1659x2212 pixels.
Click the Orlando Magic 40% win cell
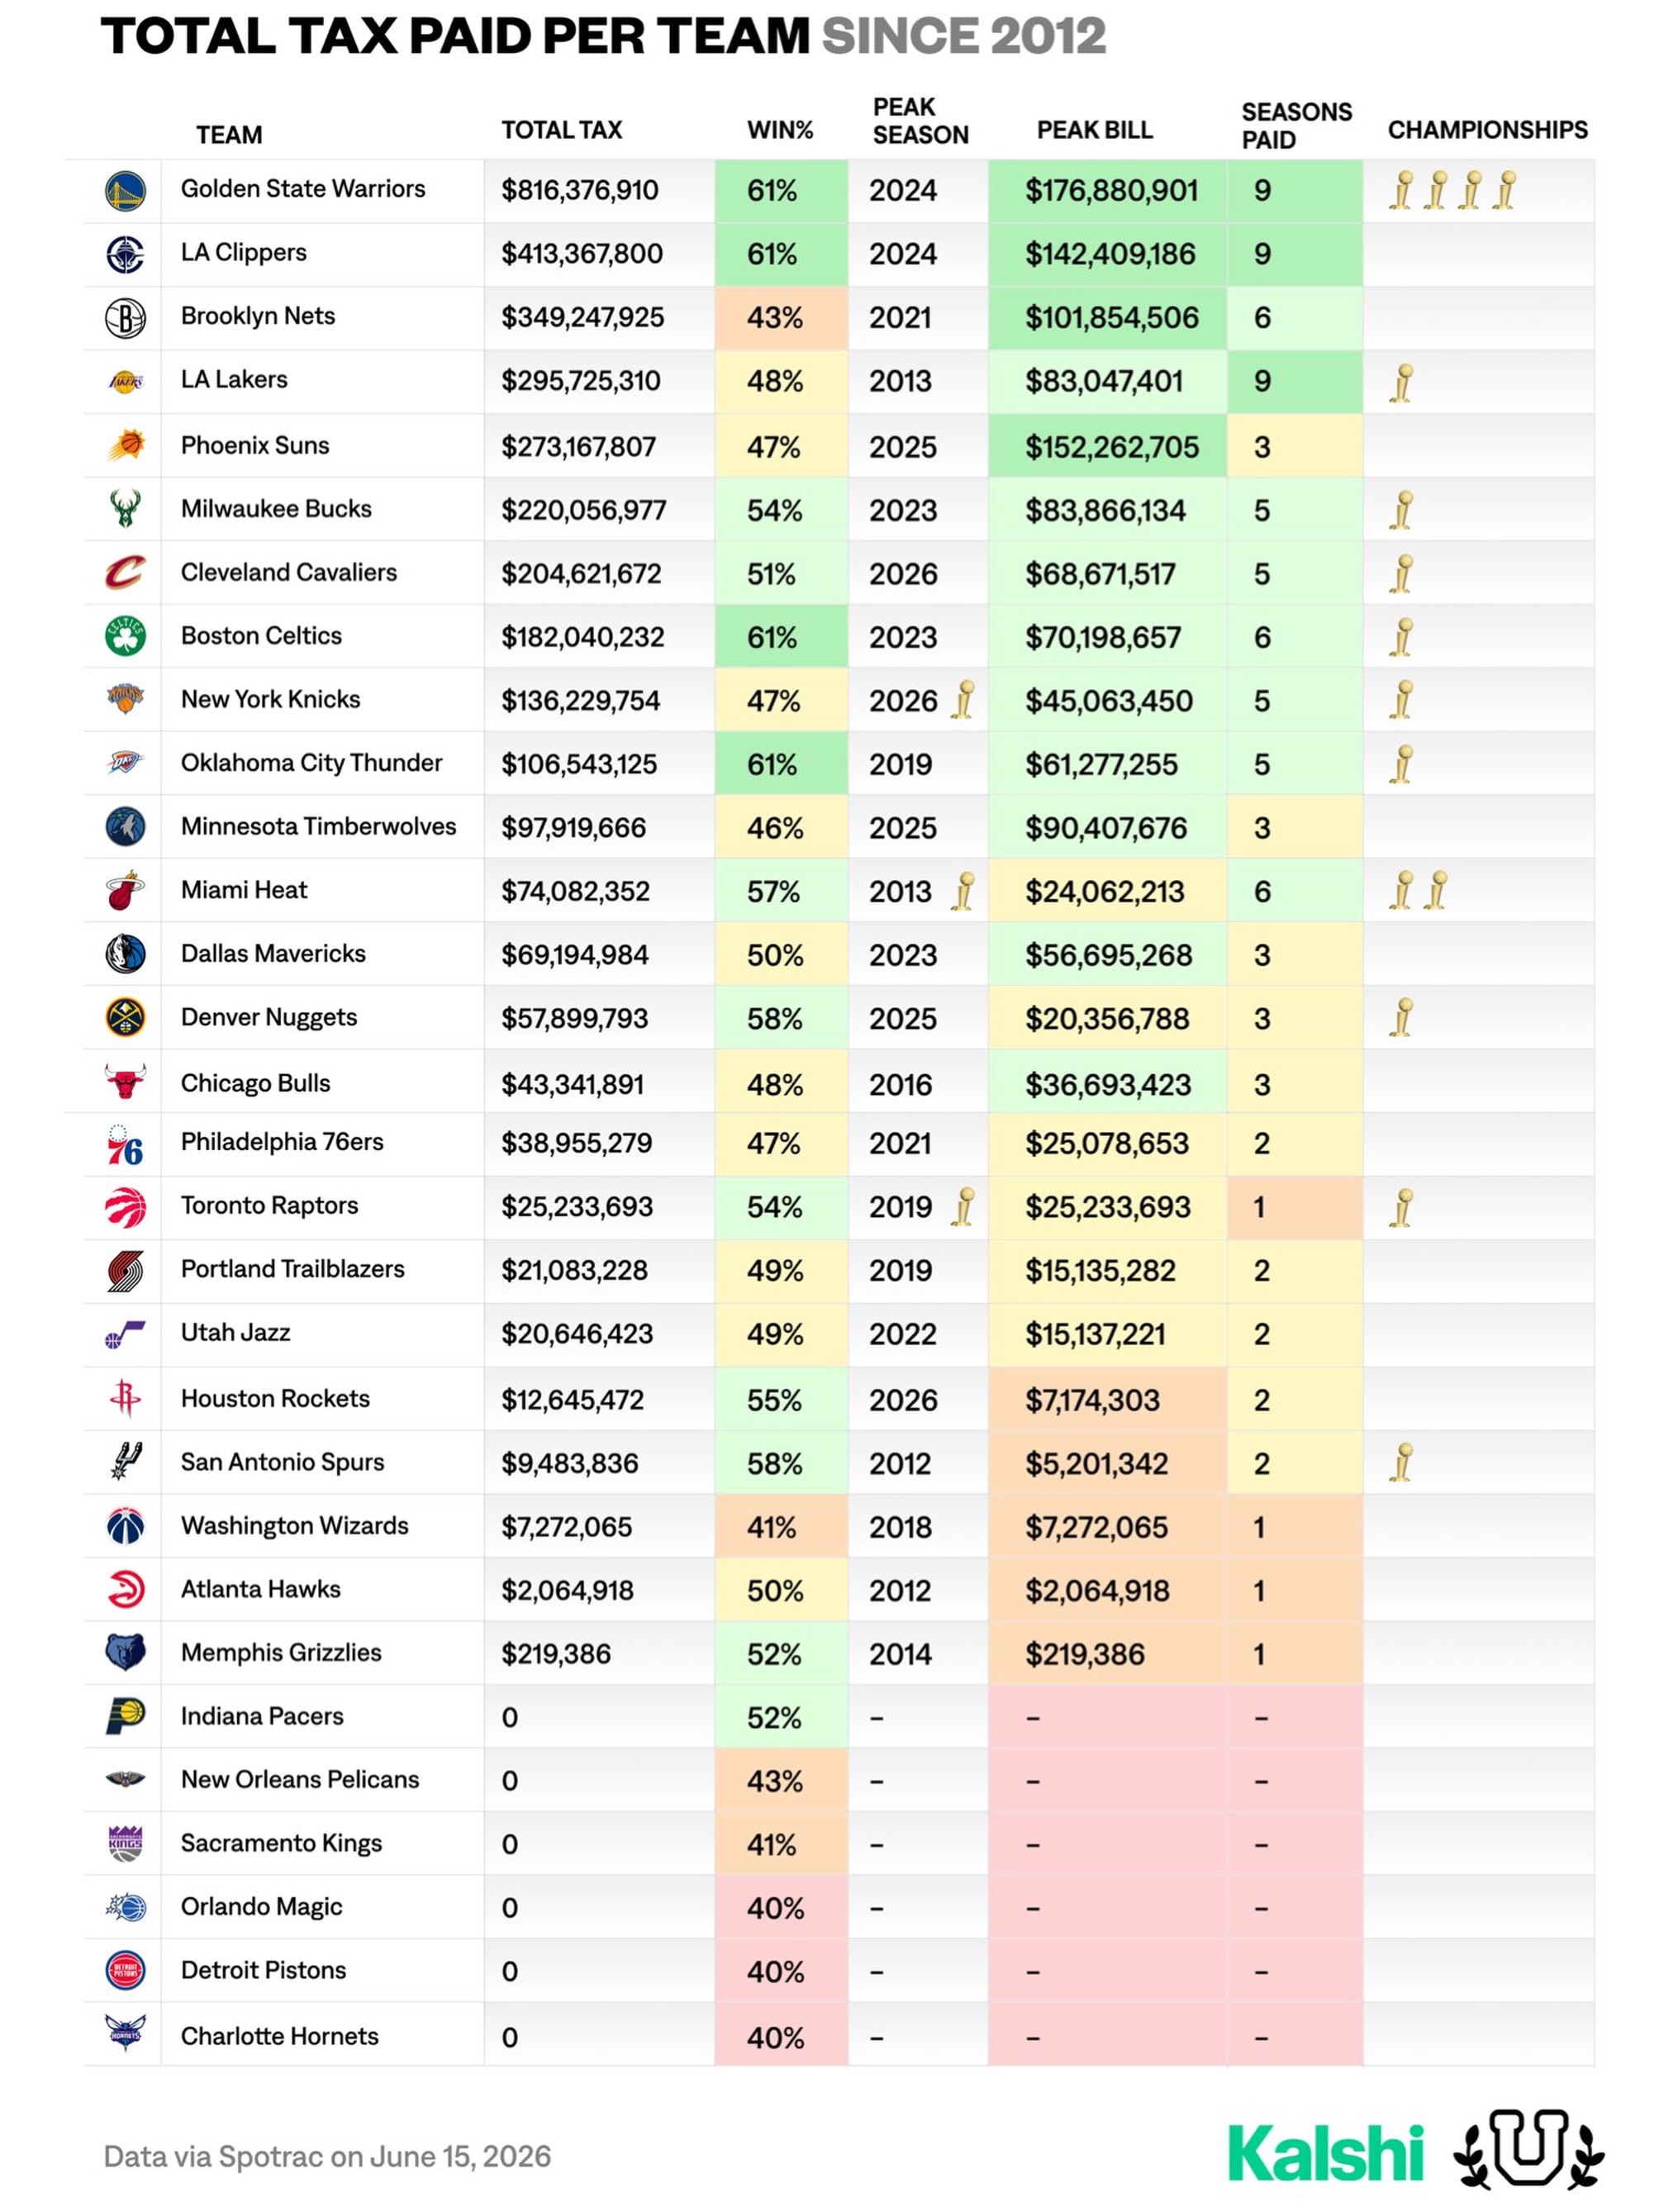[781, 1907]
